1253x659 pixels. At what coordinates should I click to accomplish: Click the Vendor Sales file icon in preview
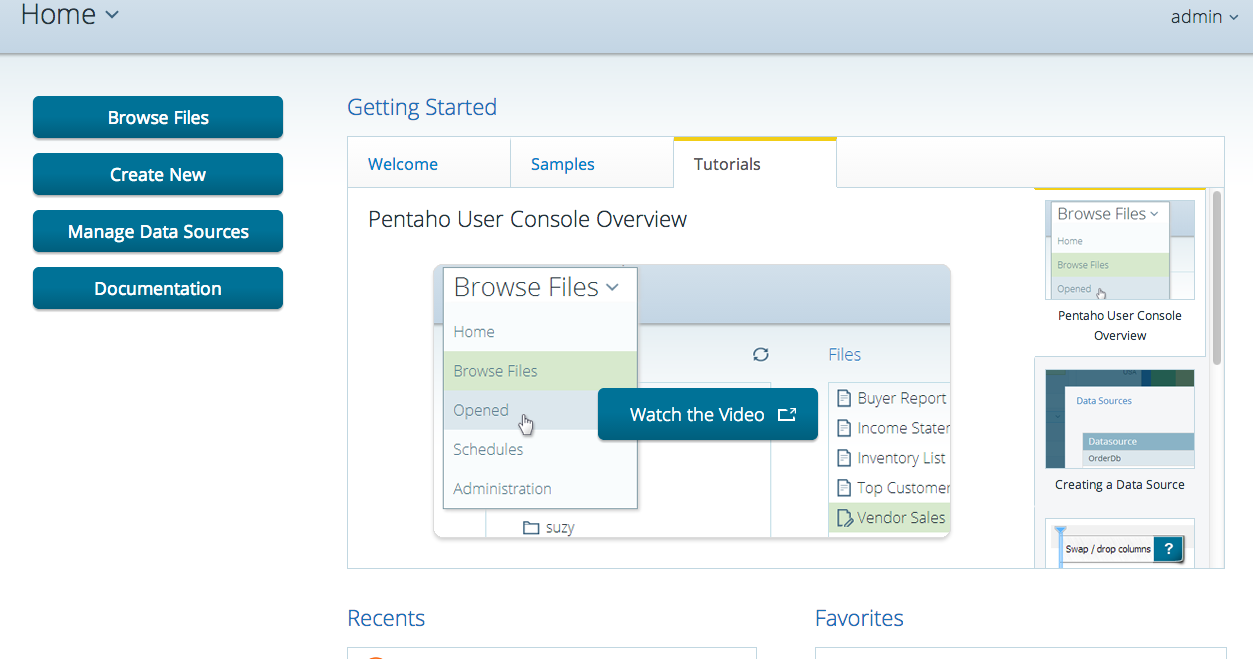844,517
